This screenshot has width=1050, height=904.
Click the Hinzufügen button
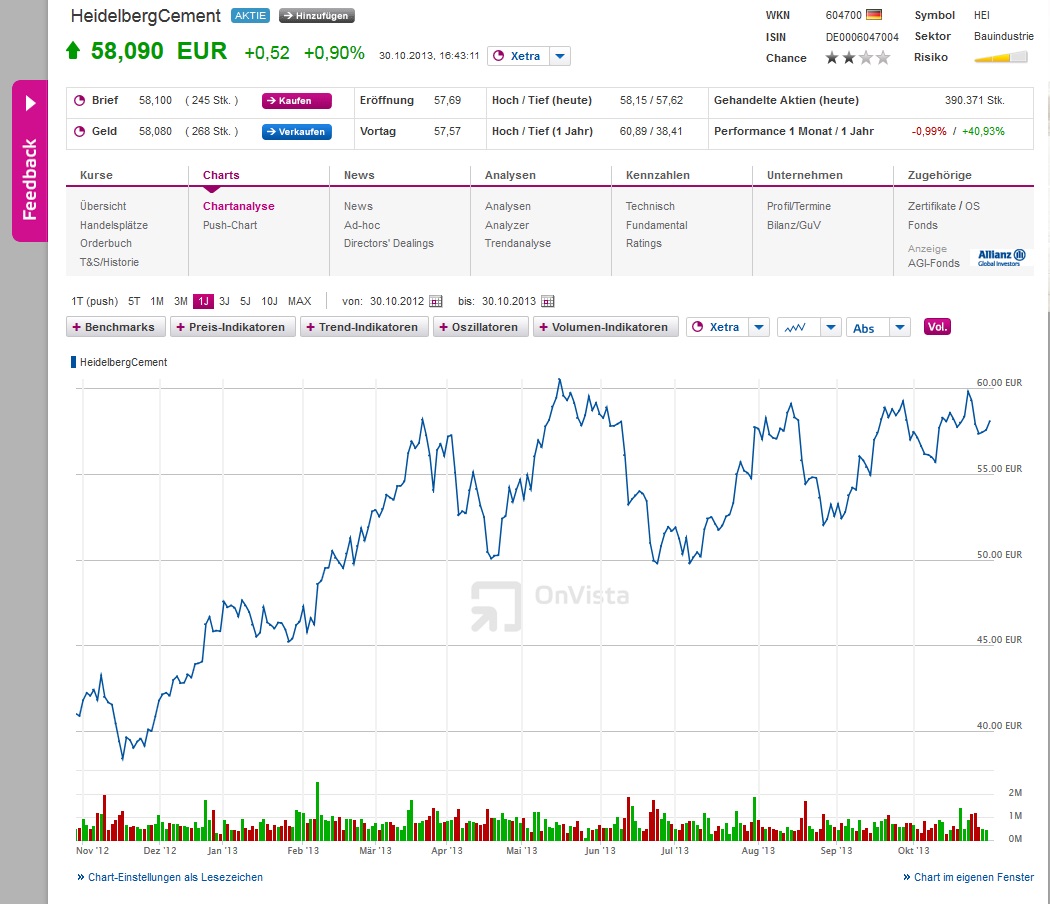point(317,15)
